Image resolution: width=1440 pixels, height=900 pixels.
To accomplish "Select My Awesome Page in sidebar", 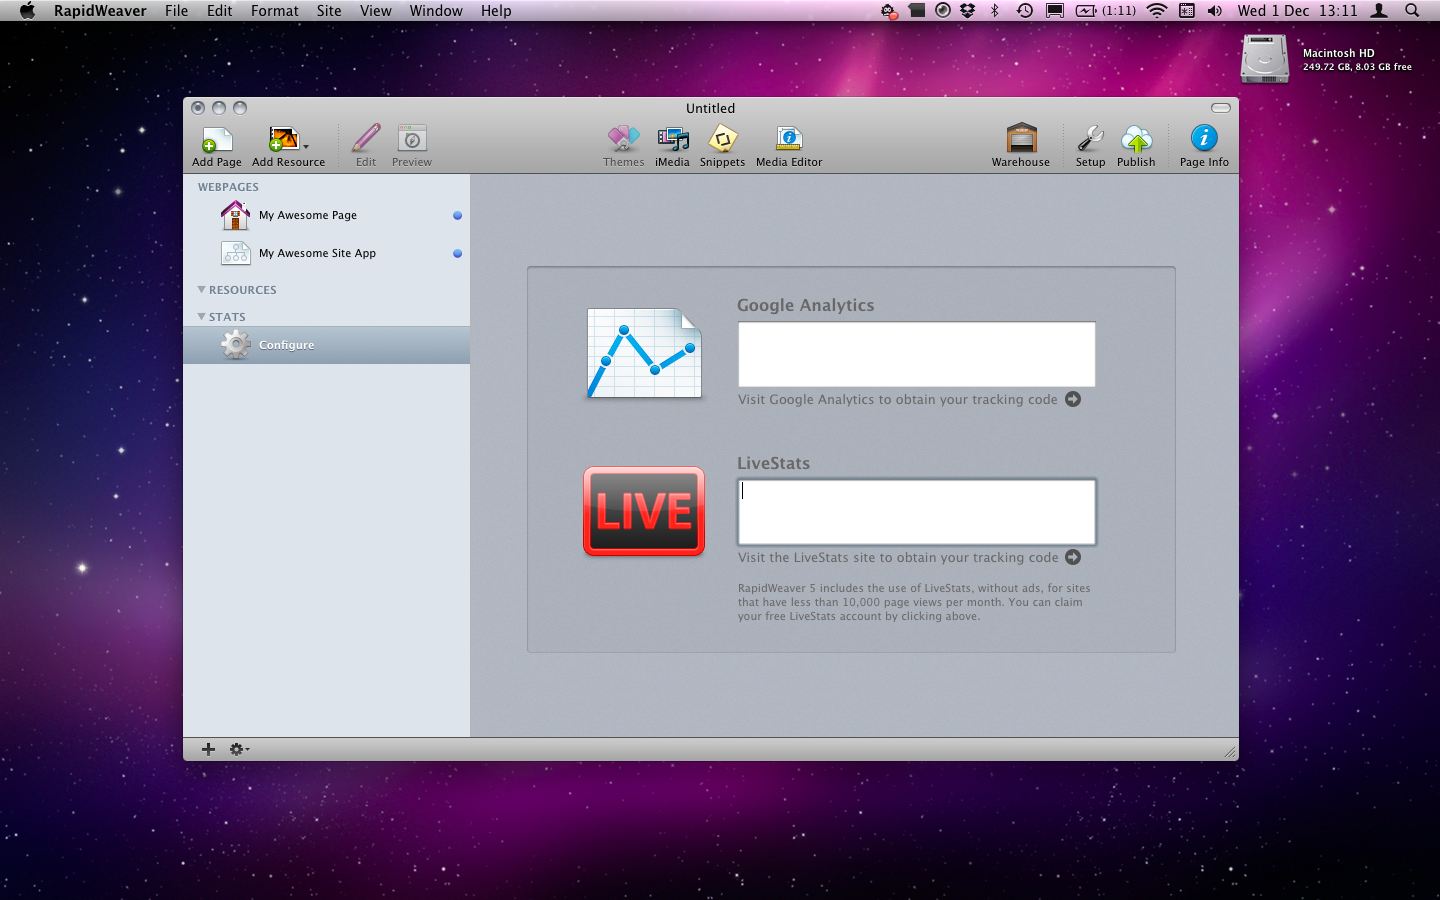I will pyautogui.click(x=326, y=215).
